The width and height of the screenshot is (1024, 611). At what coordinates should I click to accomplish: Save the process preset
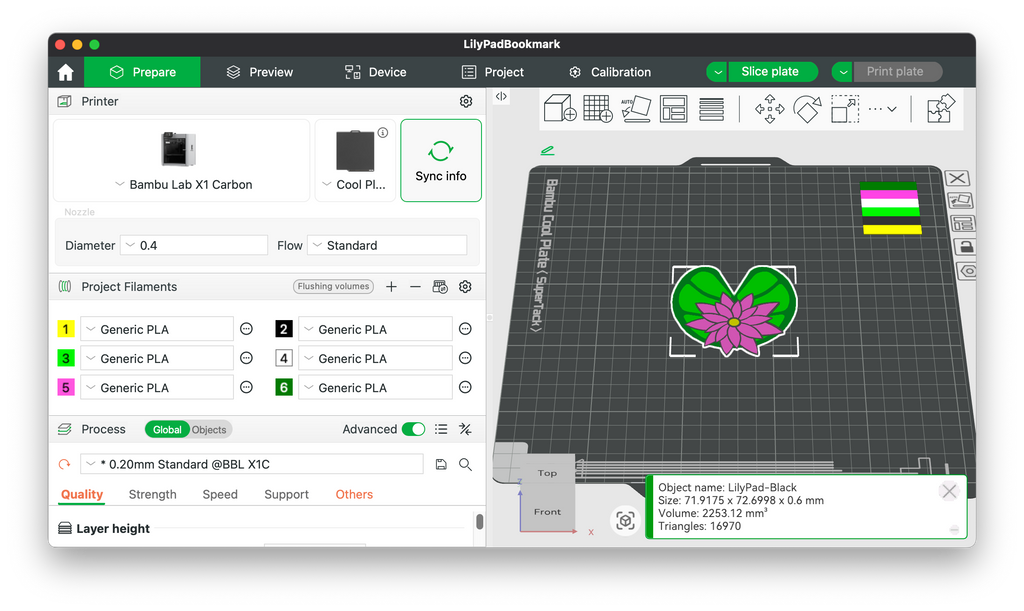[441, 464]
